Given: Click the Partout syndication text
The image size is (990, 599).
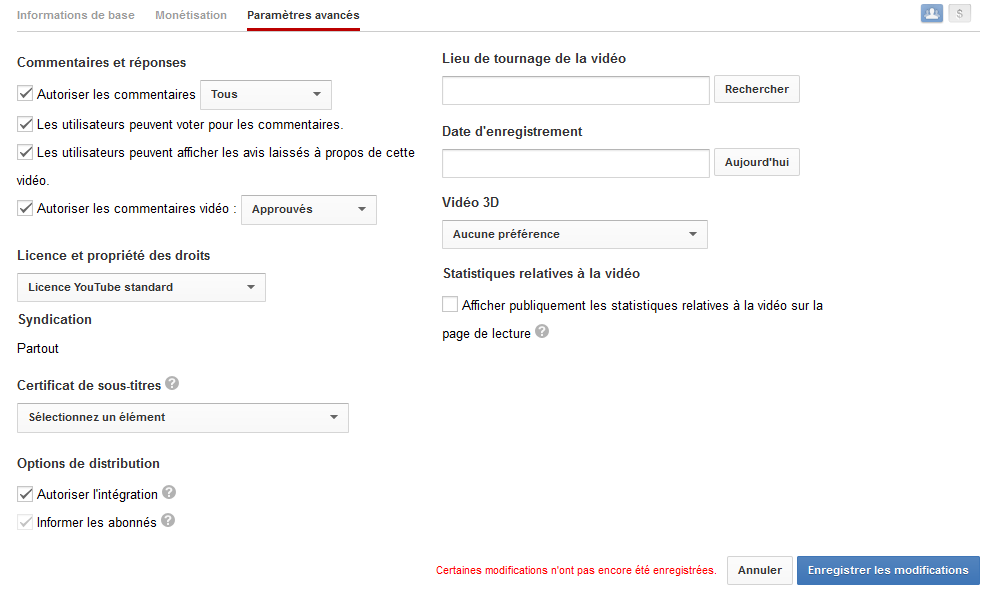Looking at the screenshot, I should [38, 348].
